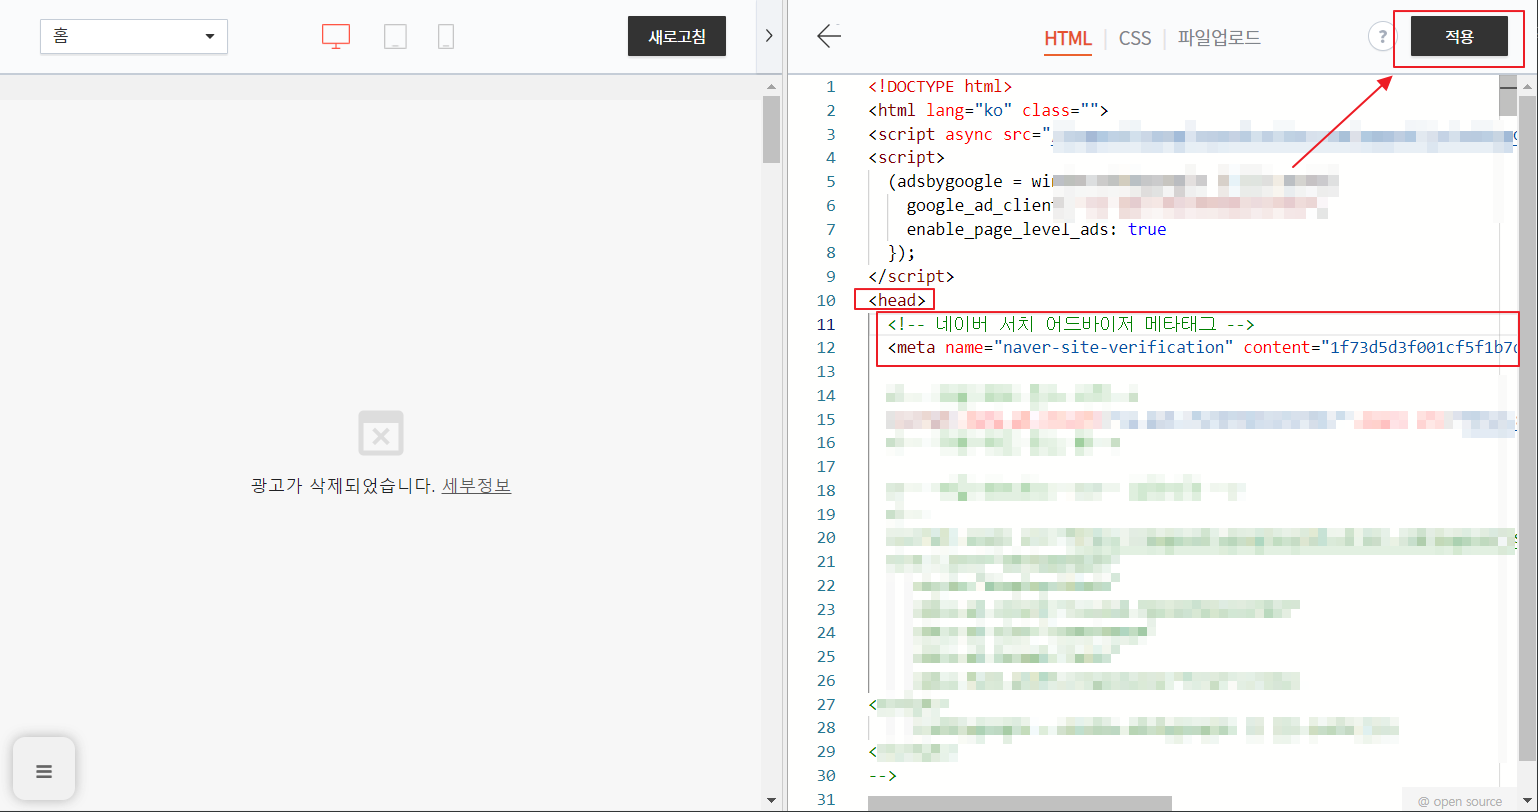Image resolution: width=1538 pixels, height=812 pixels.
Task: Click the deleted-ad placeholder icon
Action: tap(381, 434)
